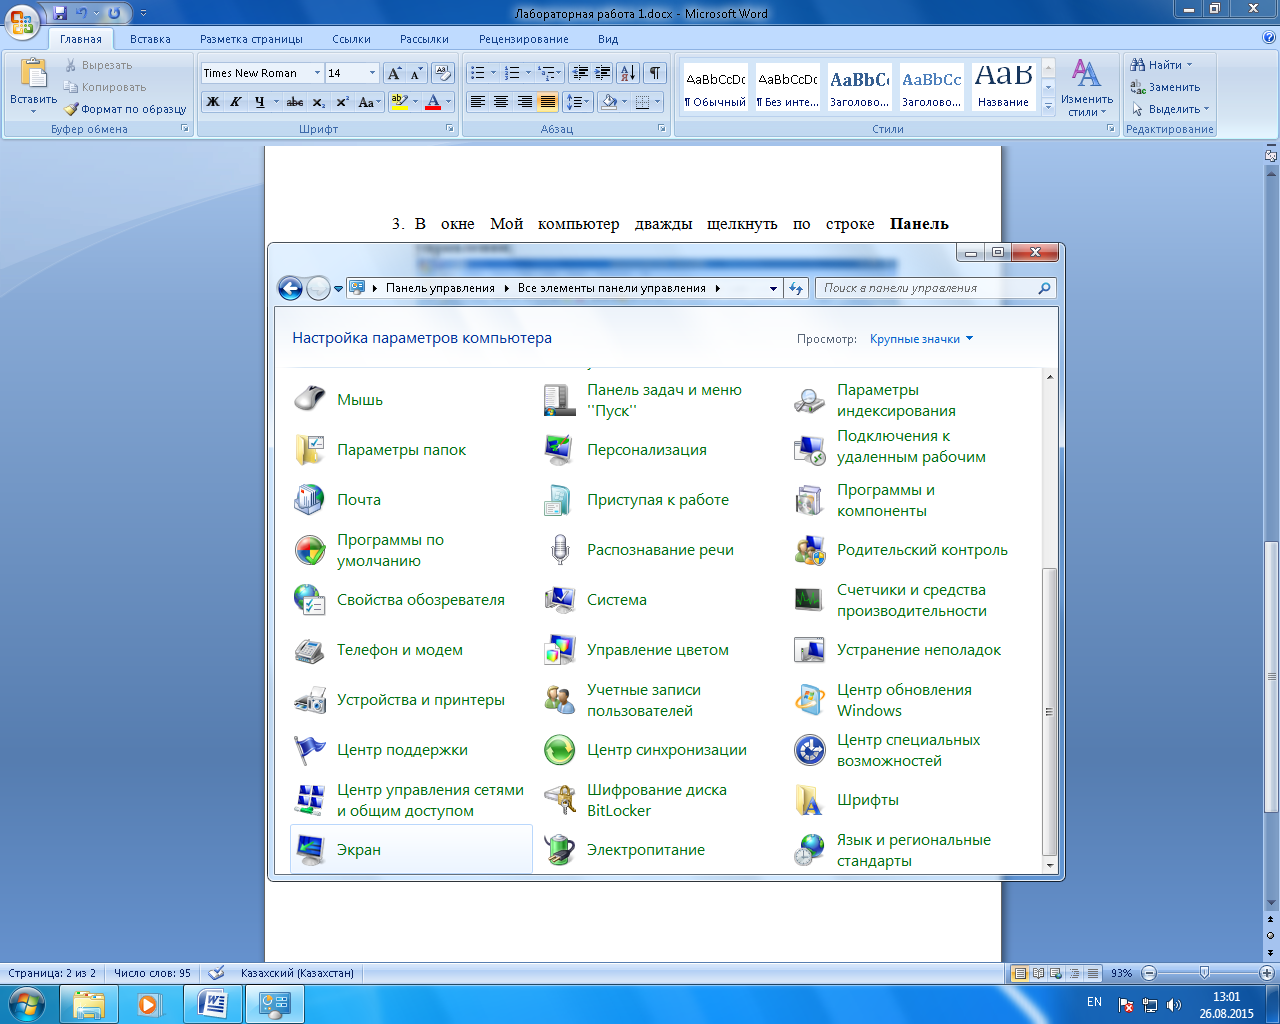
Task: Click Копировать (Copy) command
Action: pos(105,87)
